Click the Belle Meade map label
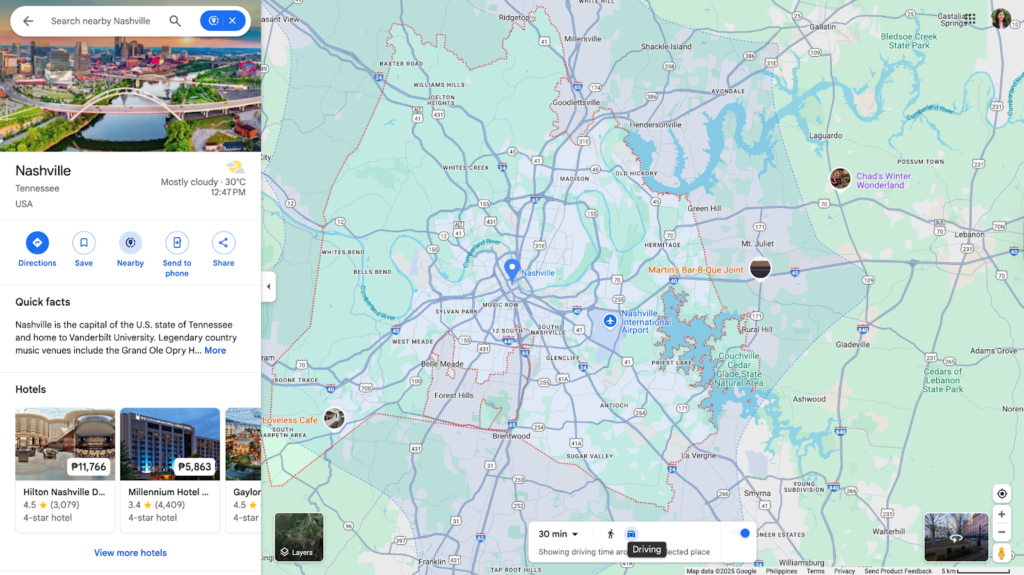The image size is (1024, 575). (442, 364)
